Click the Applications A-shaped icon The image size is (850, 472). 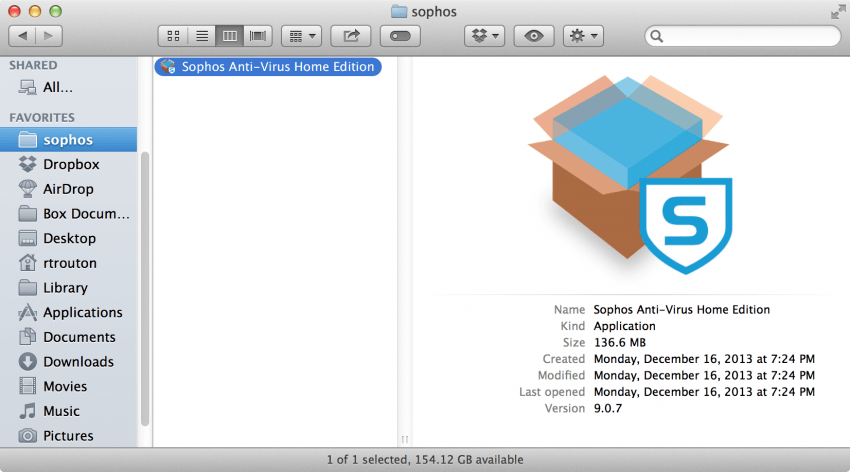coord(27,312)
